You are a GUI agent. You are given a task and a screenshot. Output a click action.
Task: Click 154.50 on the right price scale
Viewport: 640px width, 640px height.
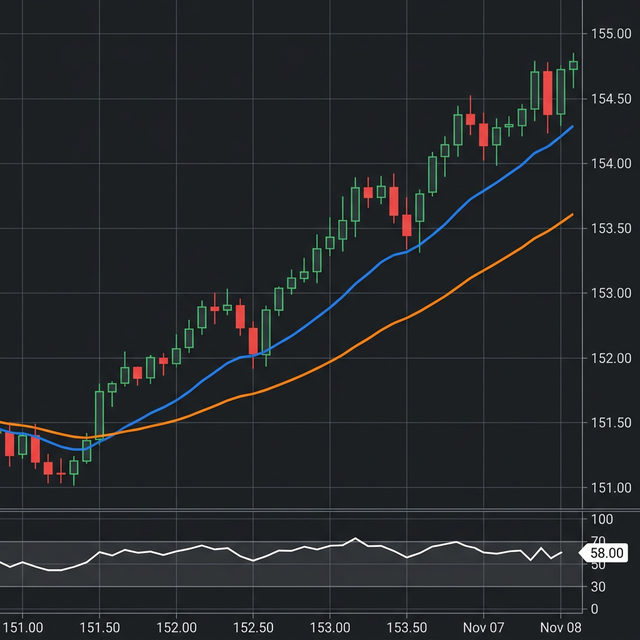(x=610, y=99)
